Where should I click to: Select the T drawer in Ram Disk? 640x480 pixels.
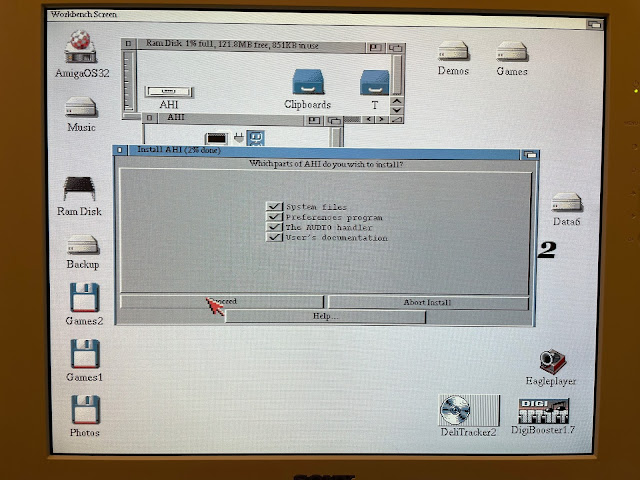coord(375,83)
